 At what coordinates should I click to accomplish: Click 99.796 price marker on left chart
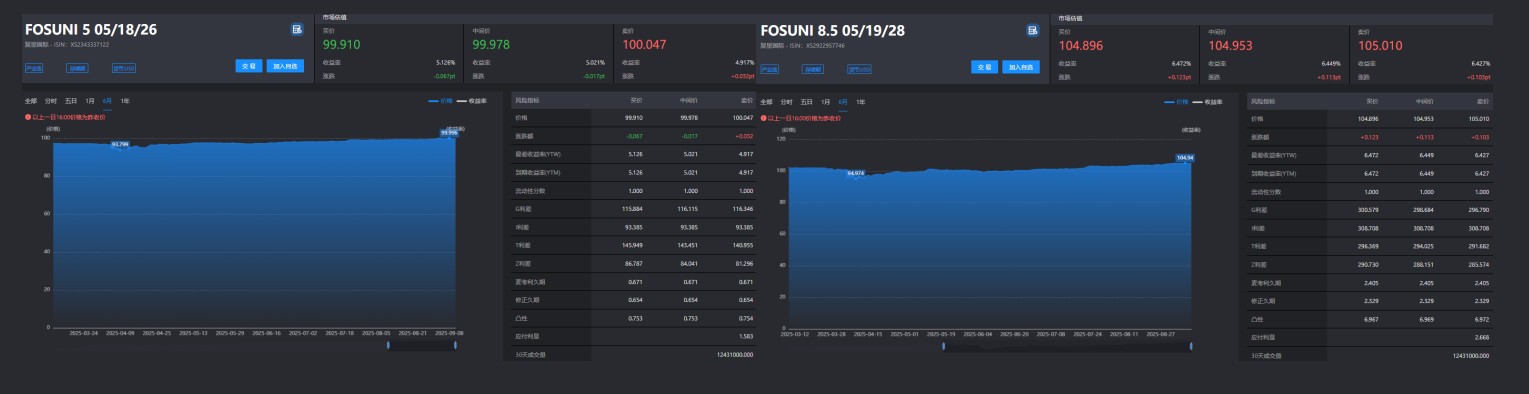tap(120, 144)
